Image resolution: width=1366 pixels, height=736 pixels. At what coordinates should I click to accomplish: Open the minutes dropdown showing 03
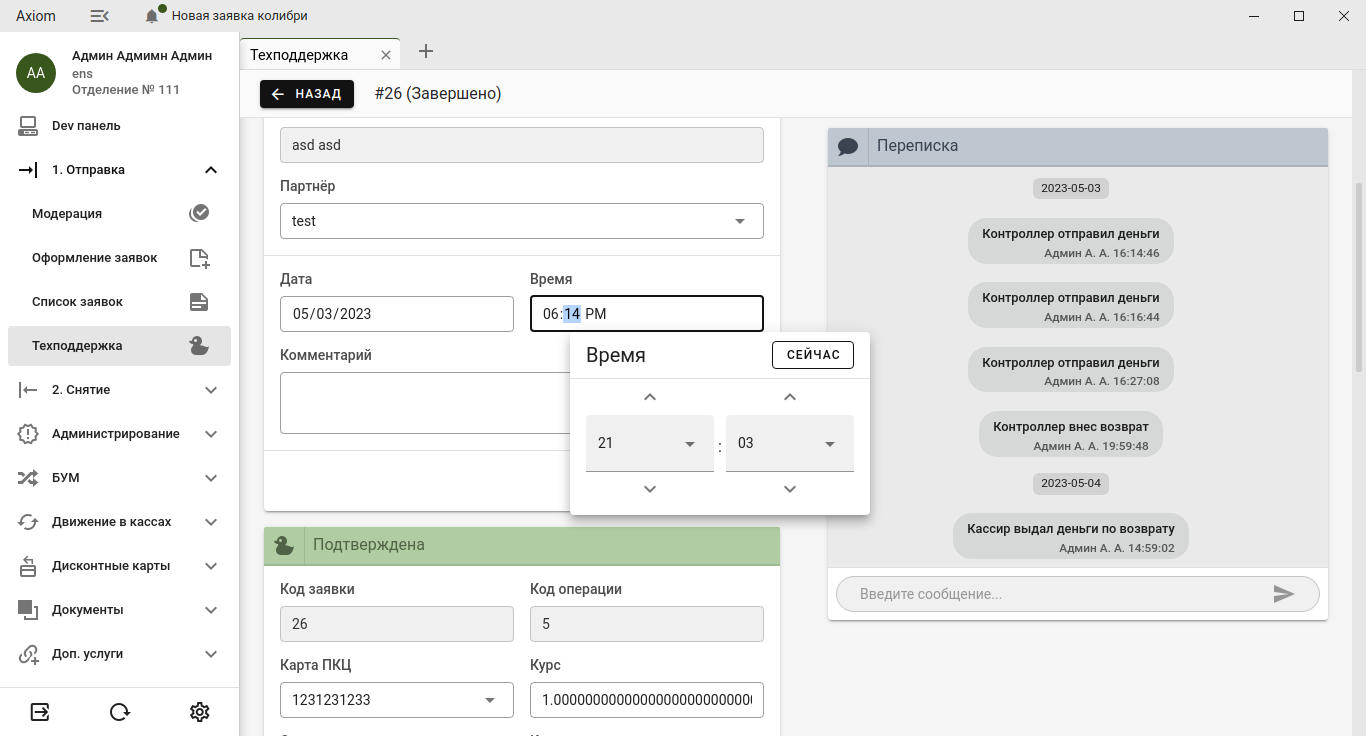point(790,443)
